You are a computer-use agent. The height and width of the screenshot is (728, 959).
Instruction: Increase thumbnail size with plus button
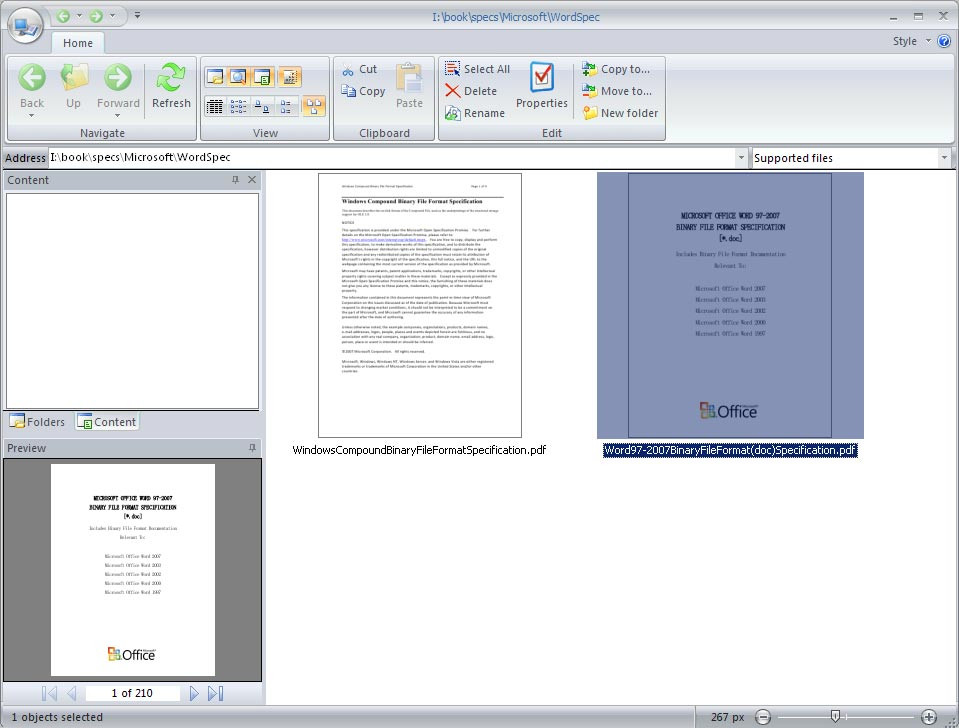point(928,717)
